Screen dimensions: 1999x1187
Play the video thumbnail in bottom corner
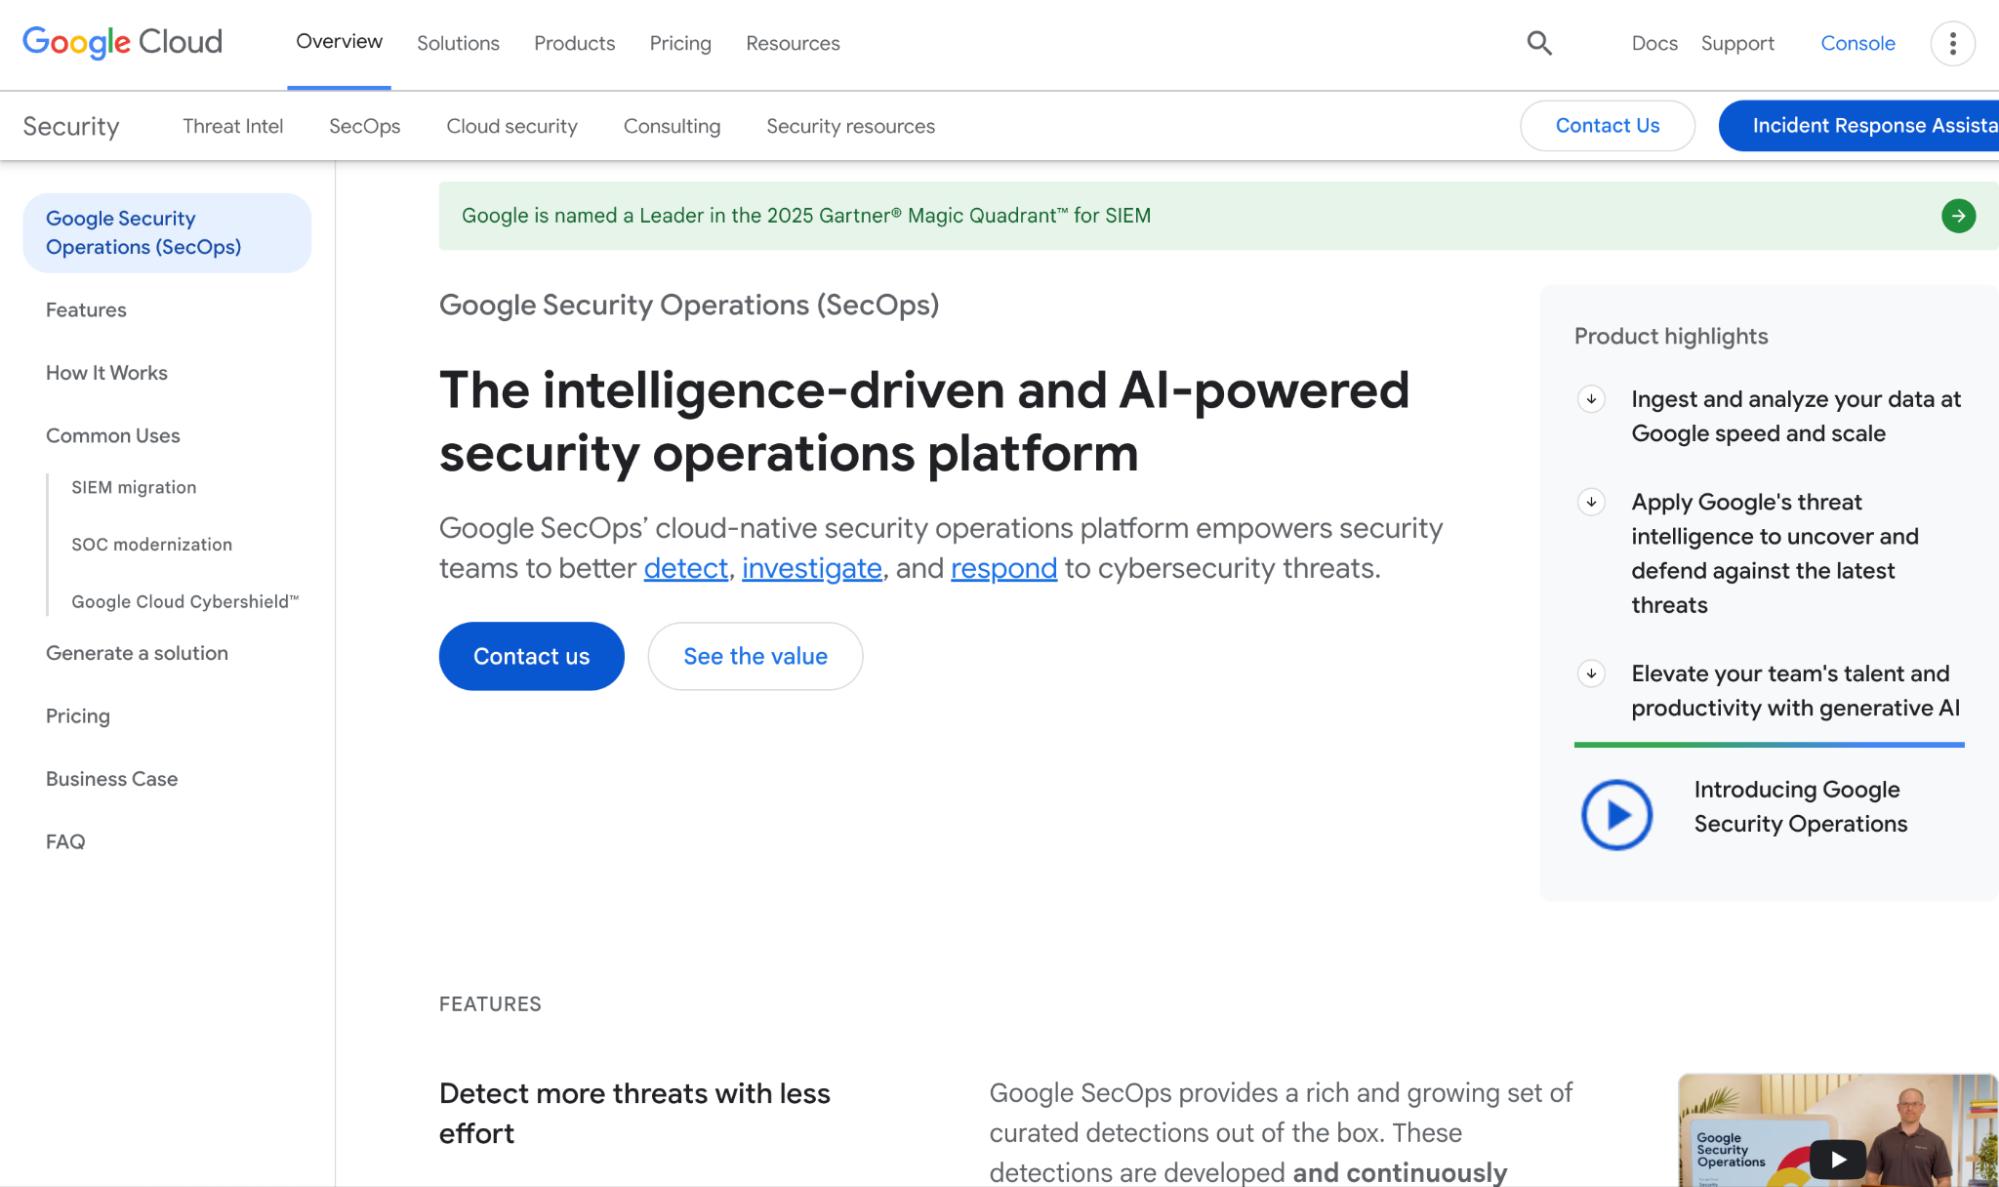tap(1837, 1158)
